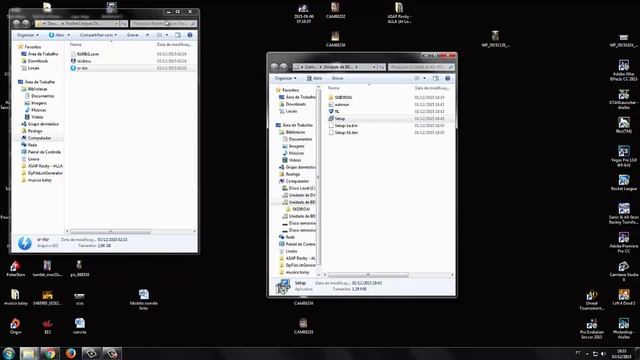Open Firefox from the taskbar
Image resolution: width=640 pixels, height=360 pixels.
[x=71, y=353]
